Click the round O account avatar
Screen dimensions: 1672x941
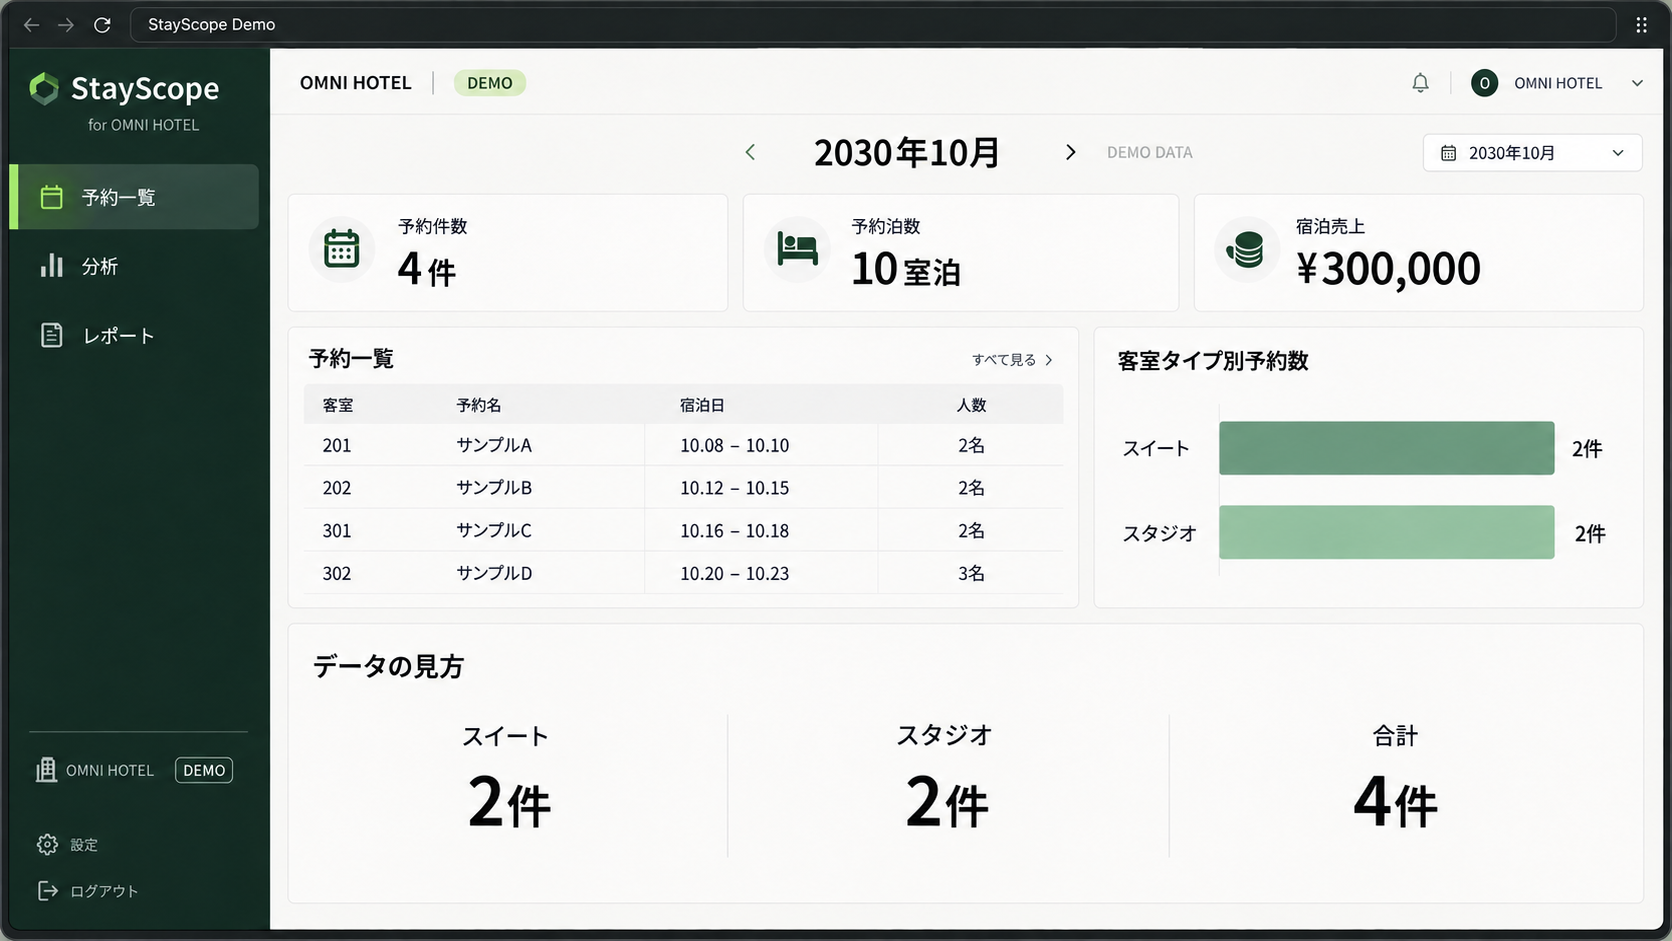pyautogui.click(x=1484, y=83)
